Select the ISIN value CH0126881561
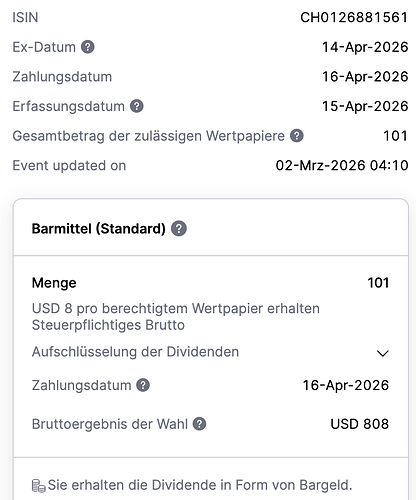 tap(354, 17)
